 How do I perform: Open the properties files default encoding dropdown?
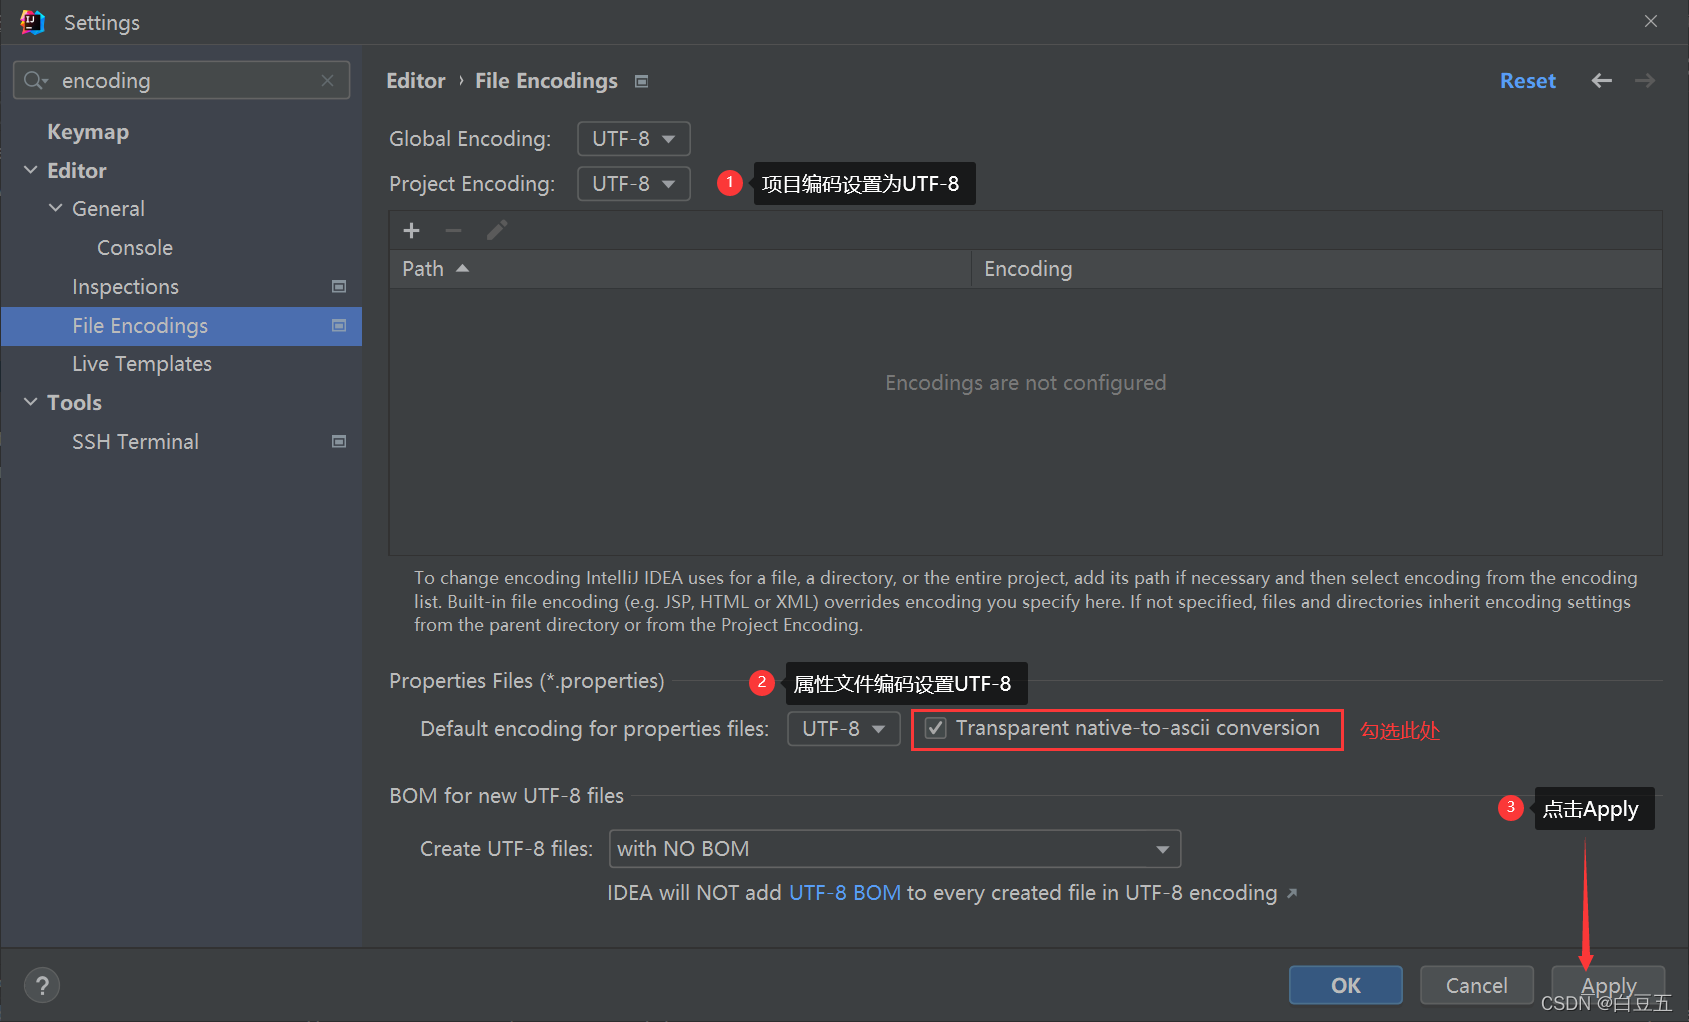tap(844, 729)
